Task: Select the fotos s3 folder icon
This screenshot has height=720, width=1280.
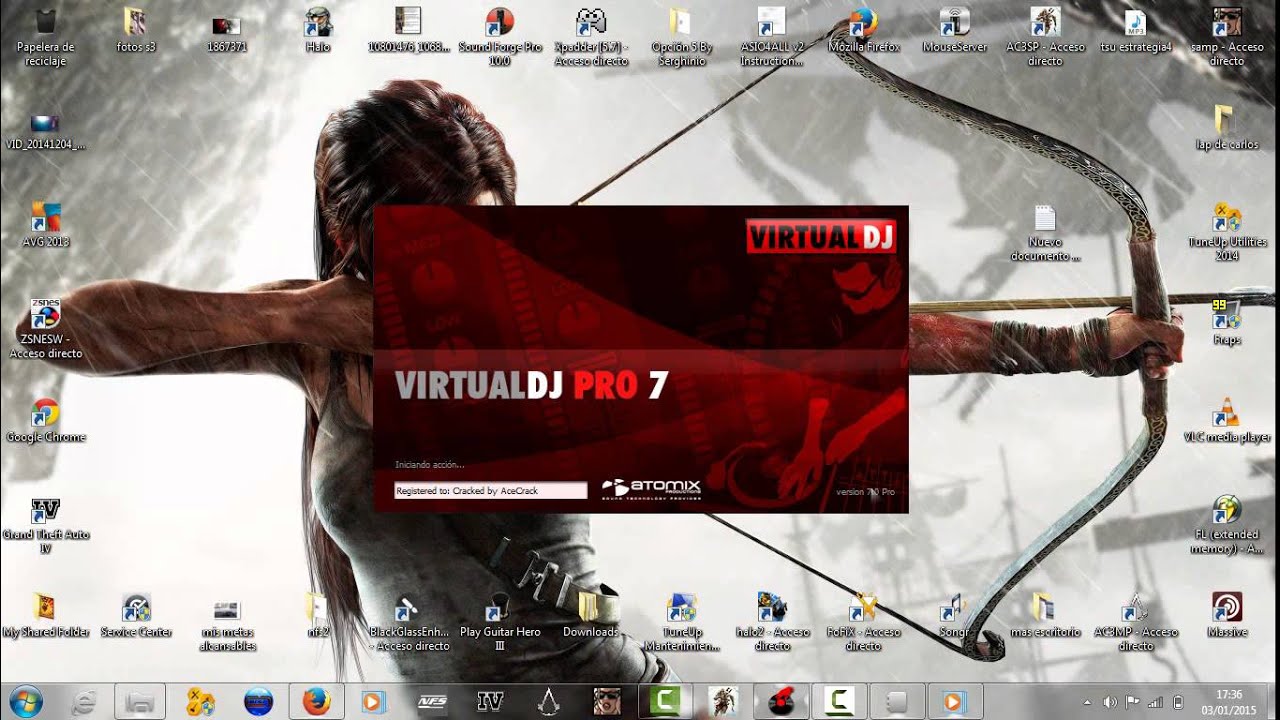Action: click(x=136, y=30)
